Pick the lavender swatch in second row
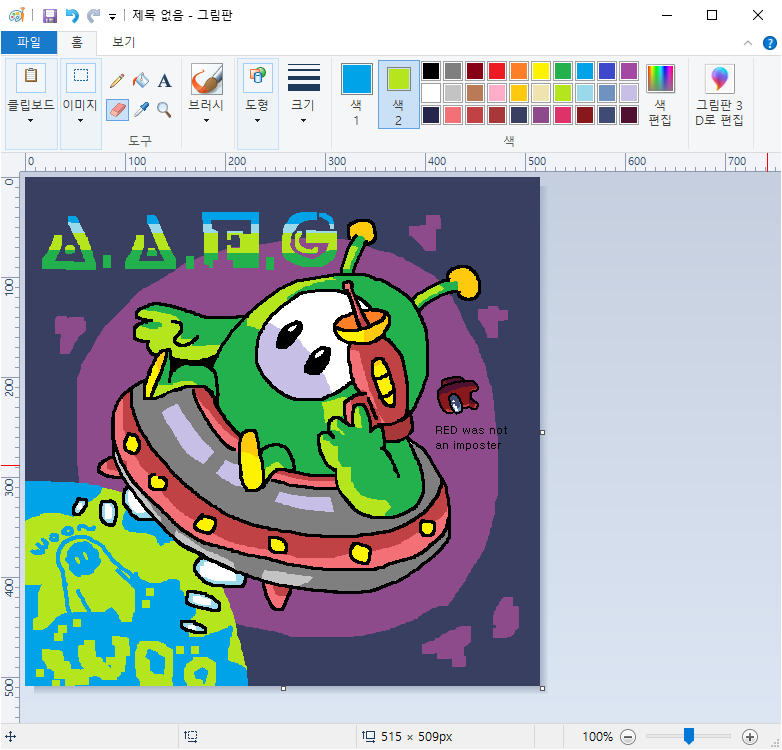 629,93
